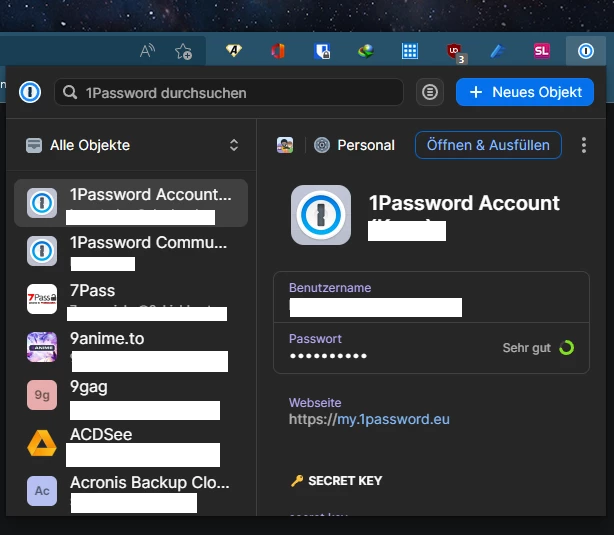
Task: Click the 1Password extension icon in toolbar
Action: [586, 51]
